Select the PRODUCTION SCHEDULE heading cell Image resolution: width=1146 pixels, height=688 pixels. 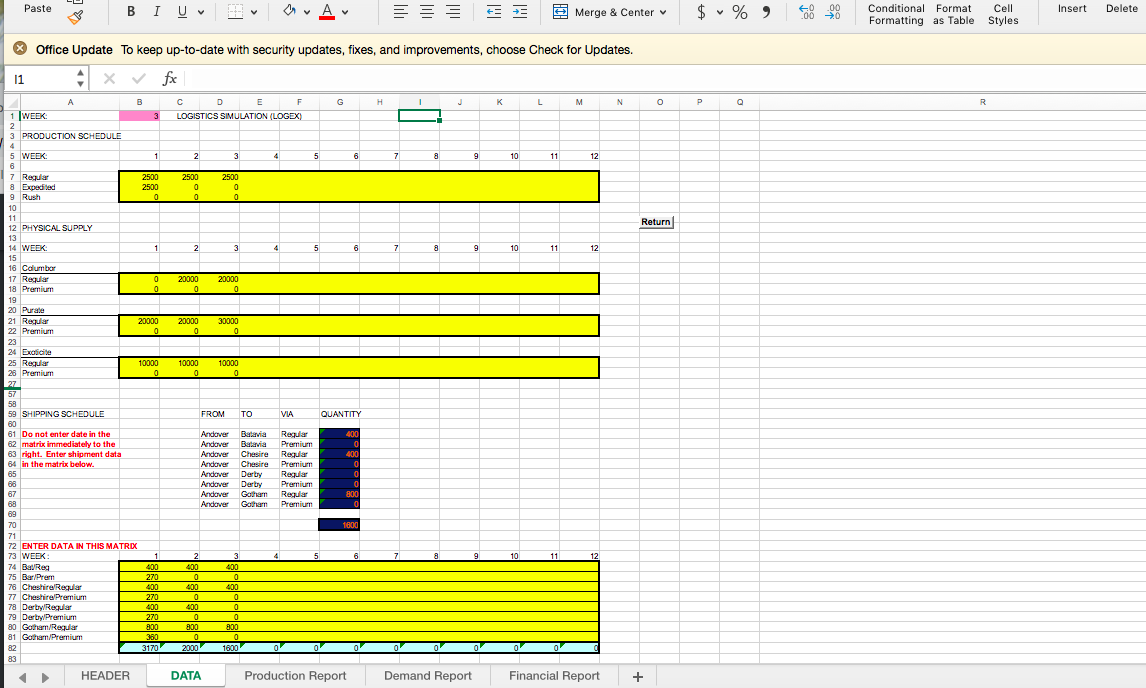click(71, 136)
